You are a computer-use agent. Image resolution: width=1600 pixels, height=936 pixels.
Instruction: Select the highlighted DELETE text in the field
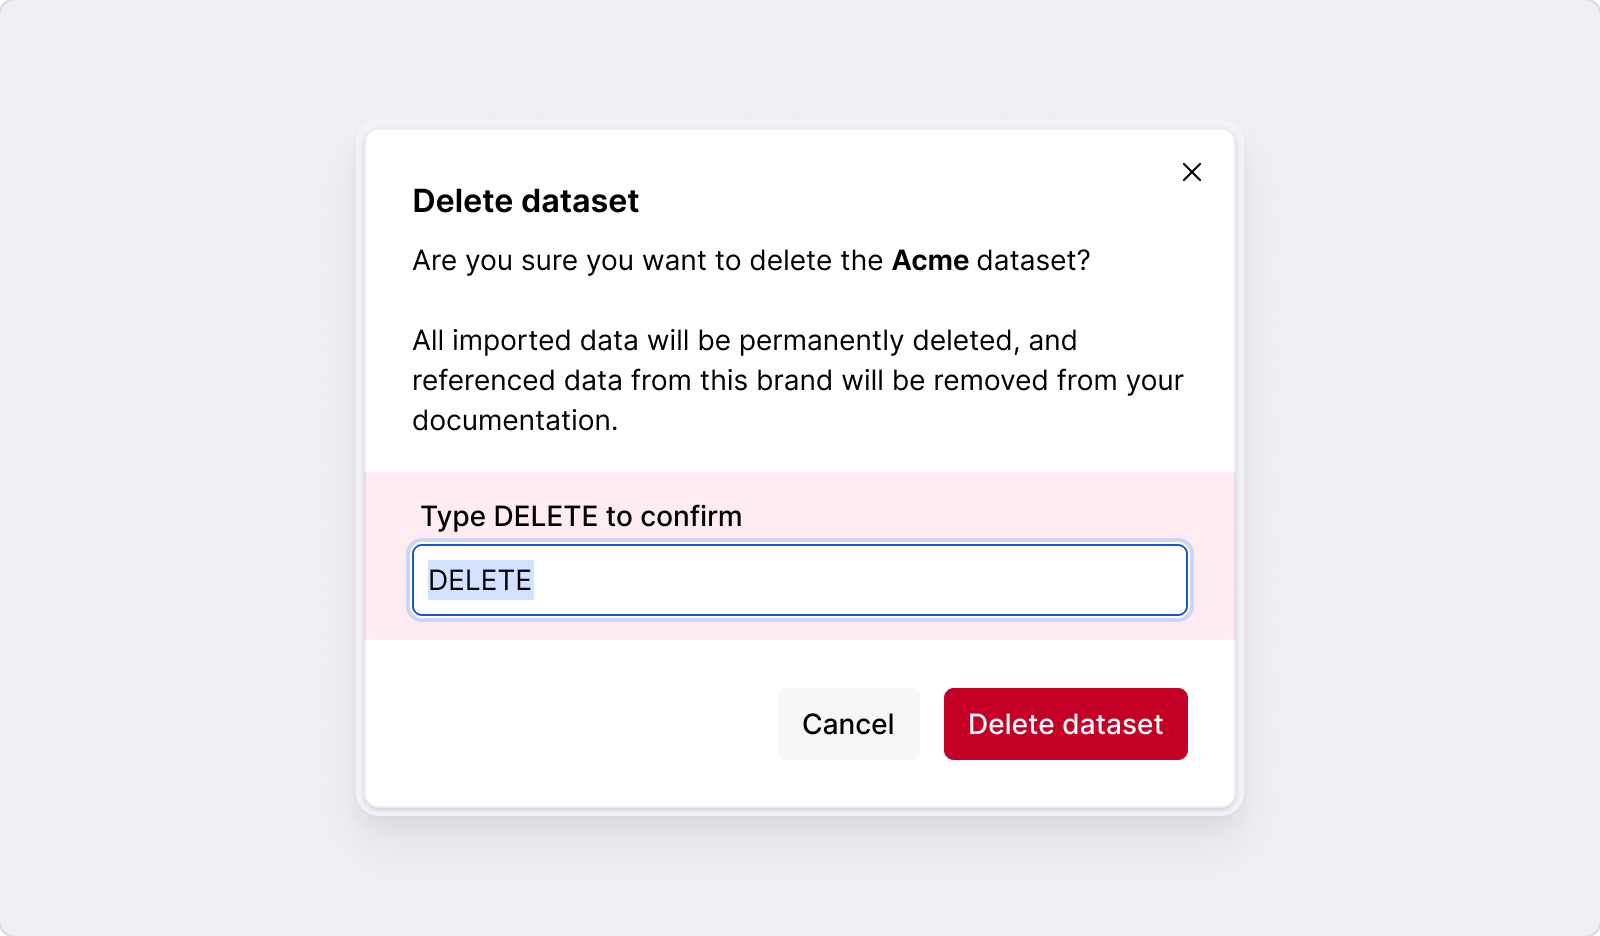(x=480, y=580)
